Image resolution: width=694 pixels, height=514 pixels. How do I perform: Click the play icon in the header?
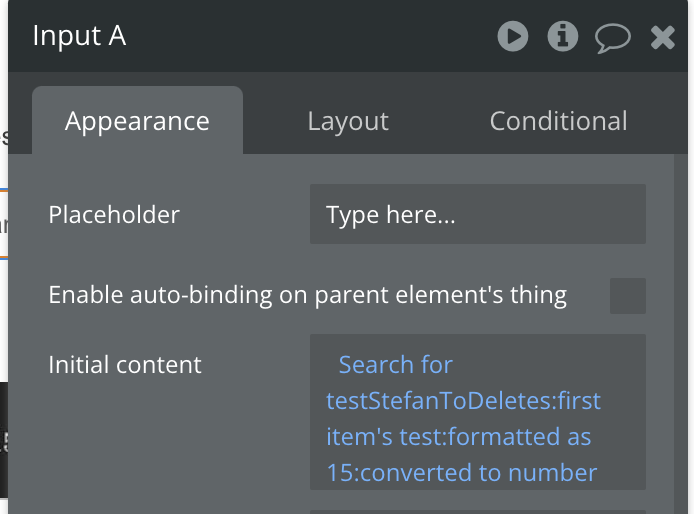tap(513, 37)
